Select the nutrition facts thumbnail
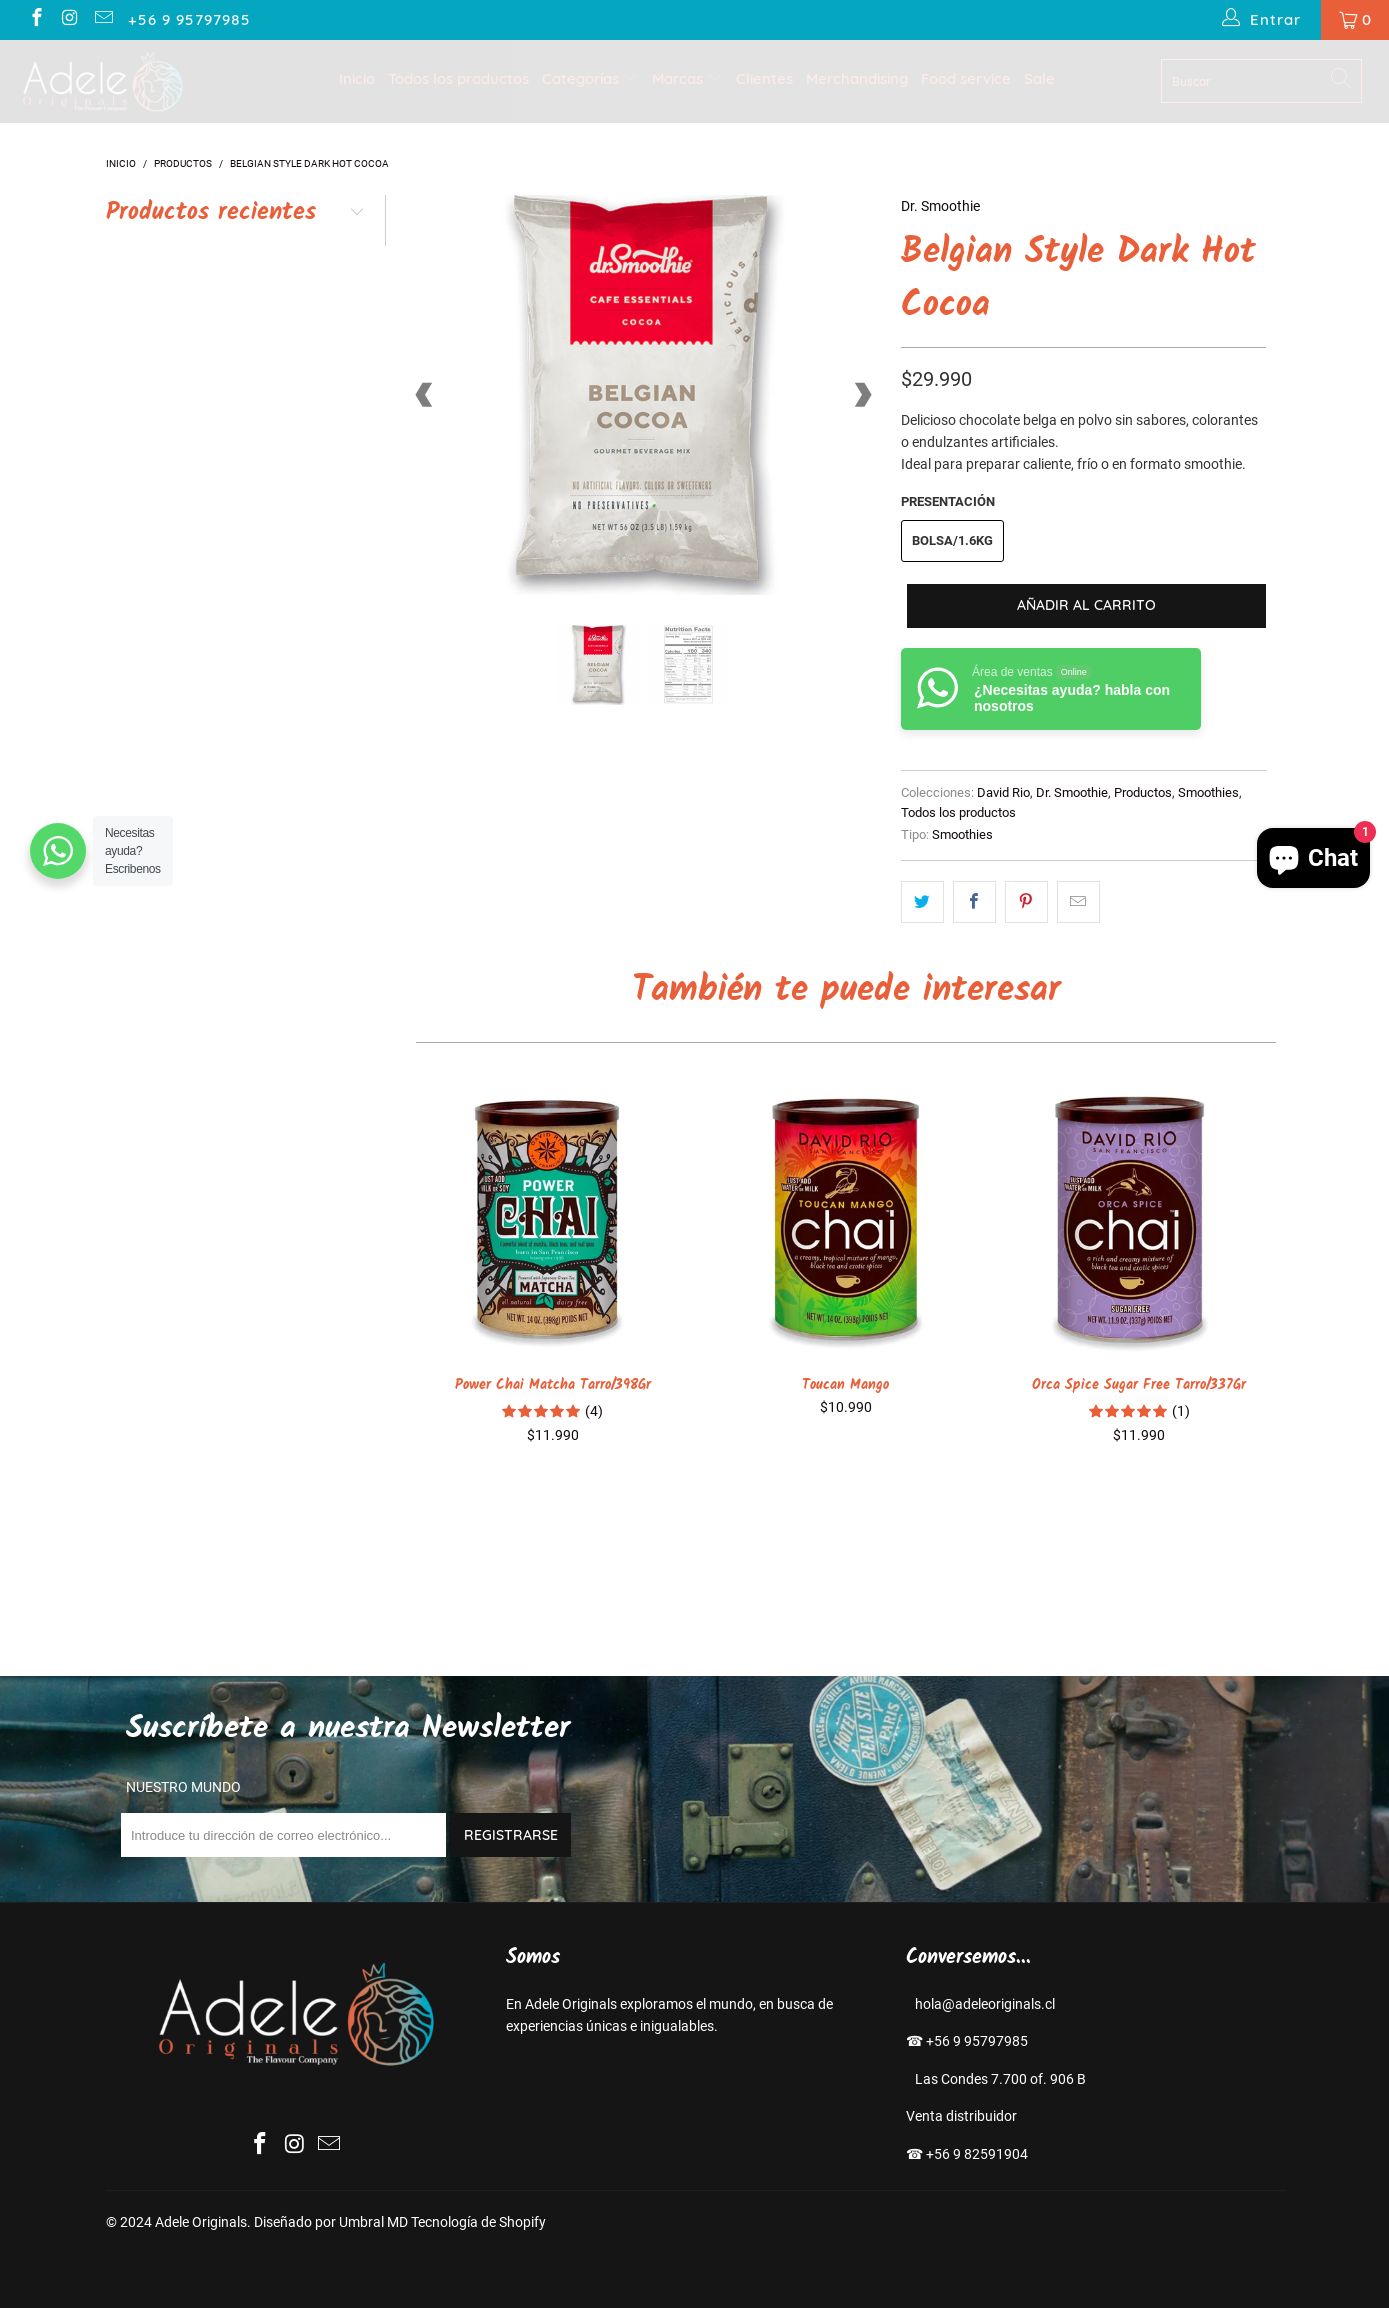 click(x=688, y=664)
